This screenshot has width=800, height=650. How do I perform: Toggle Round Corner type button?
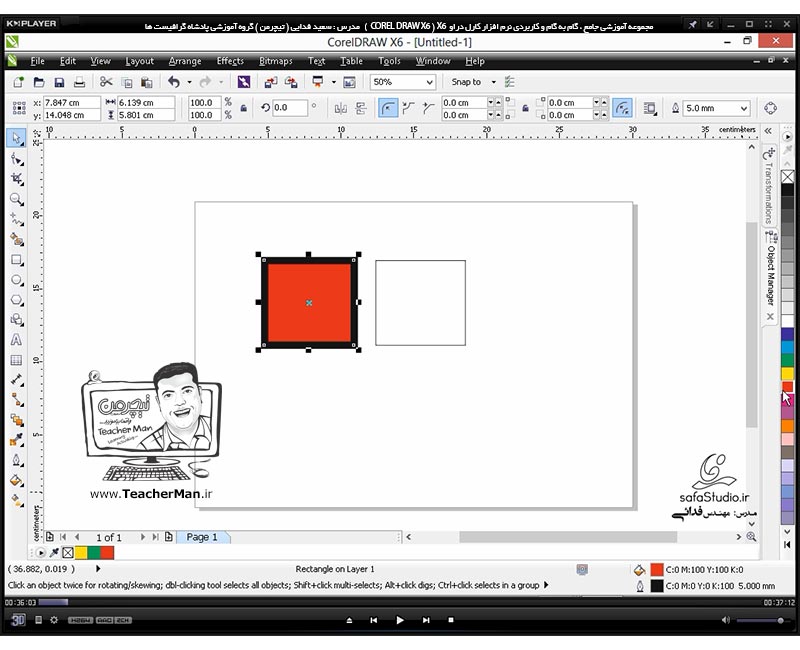click(x=388, y=108)
